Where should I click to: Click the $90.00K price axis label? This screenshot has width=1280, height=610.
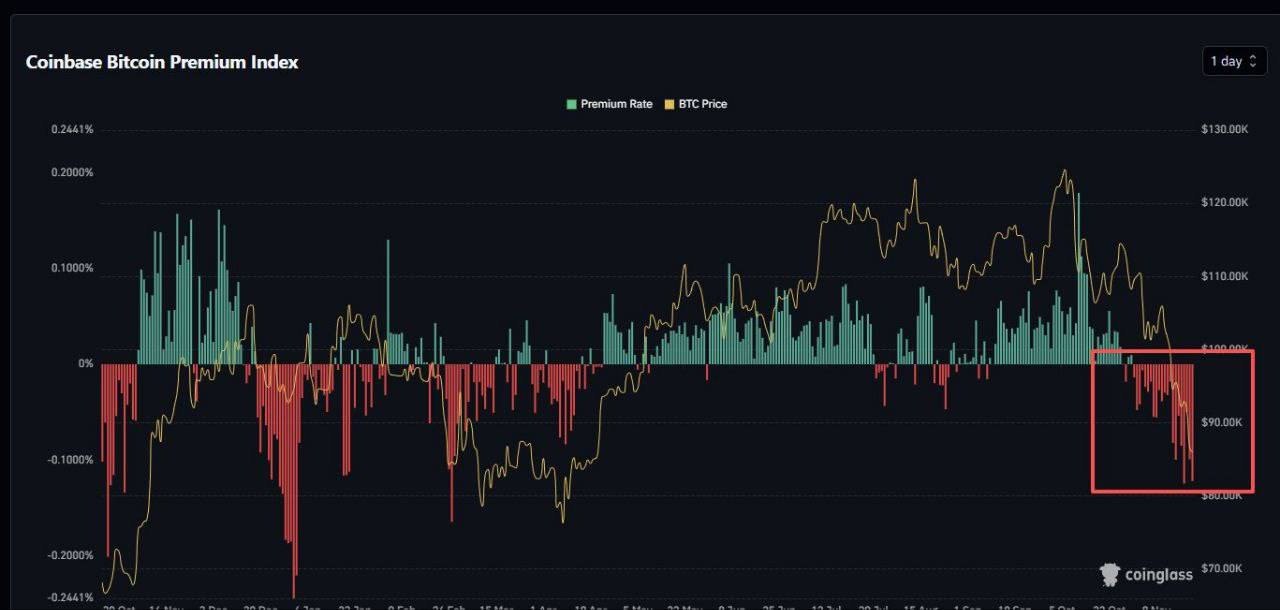coord(1222,422)
